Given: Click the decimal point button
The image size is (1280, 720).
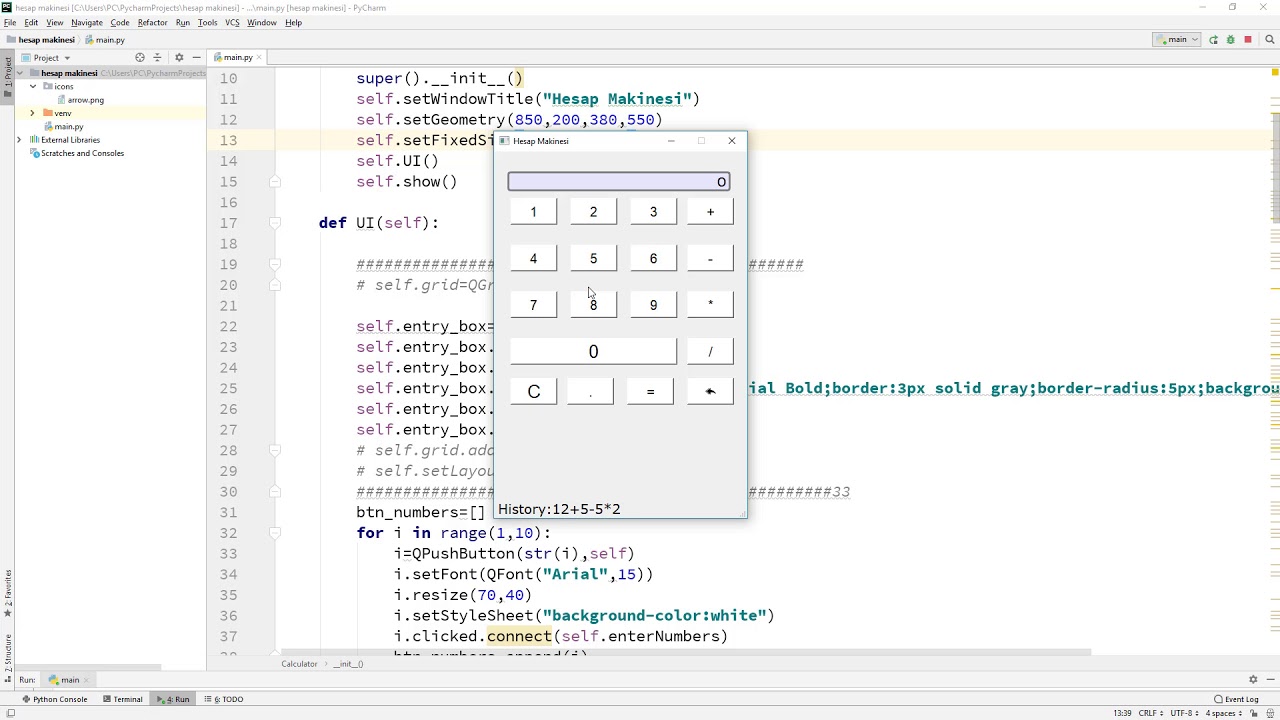Looking at the screenshot, I should tap(590, 391).
